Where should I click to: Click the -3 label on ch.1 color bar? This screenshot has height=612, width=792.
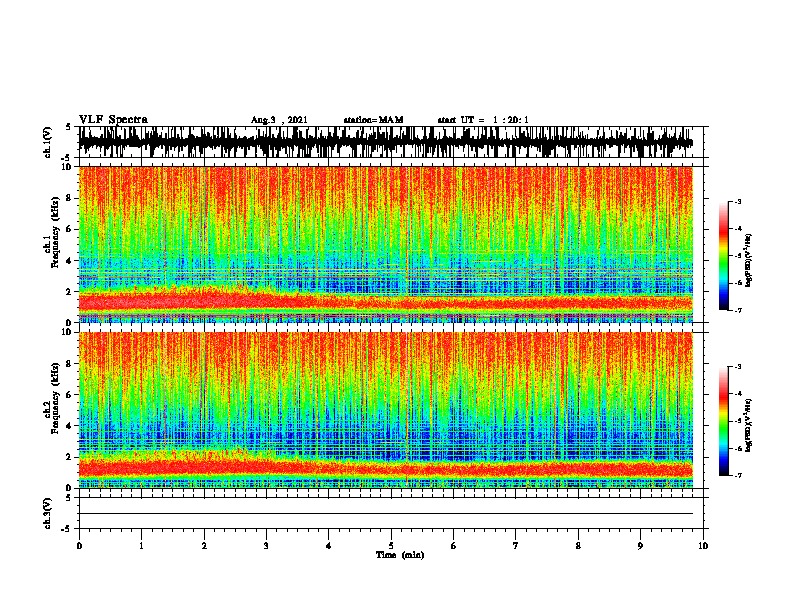click(738, 202)
